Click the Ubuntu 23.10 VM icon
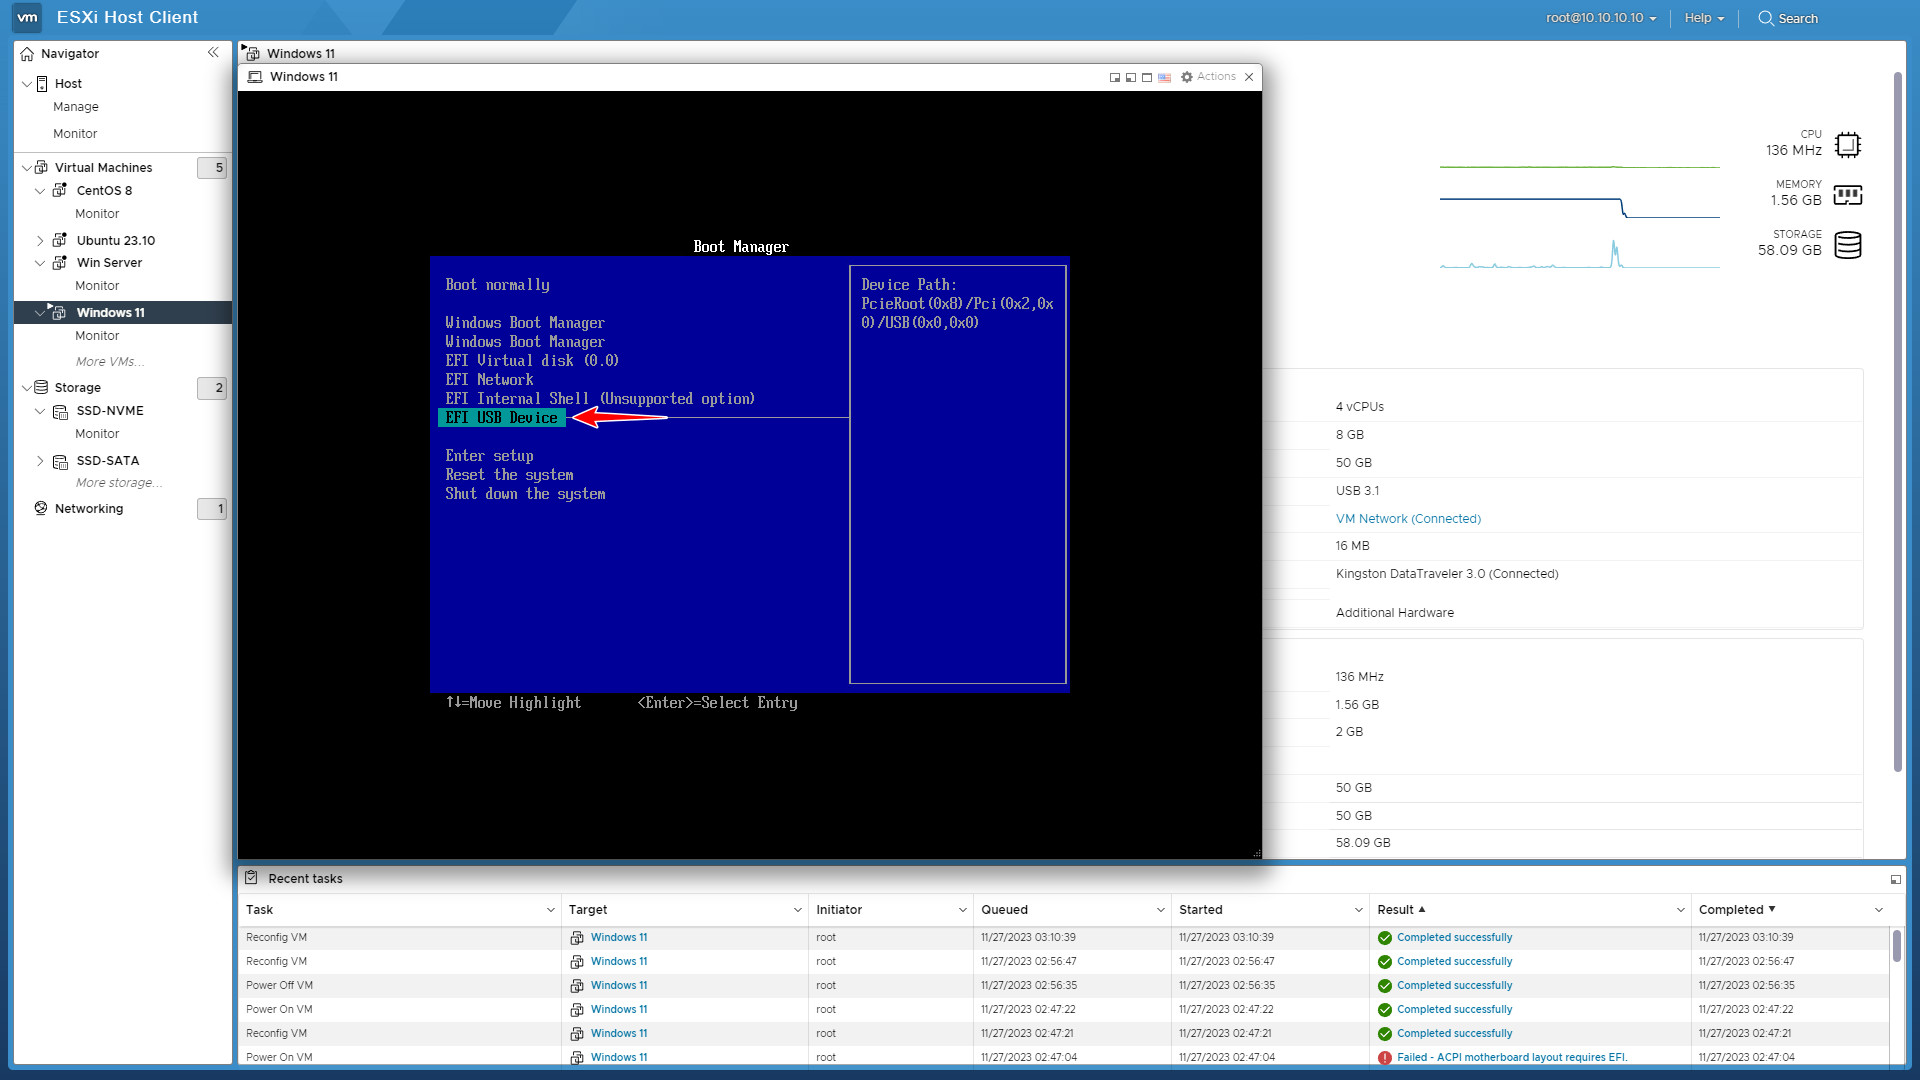The height and width of the screenshot is (1080, 1920). point(60,240)
